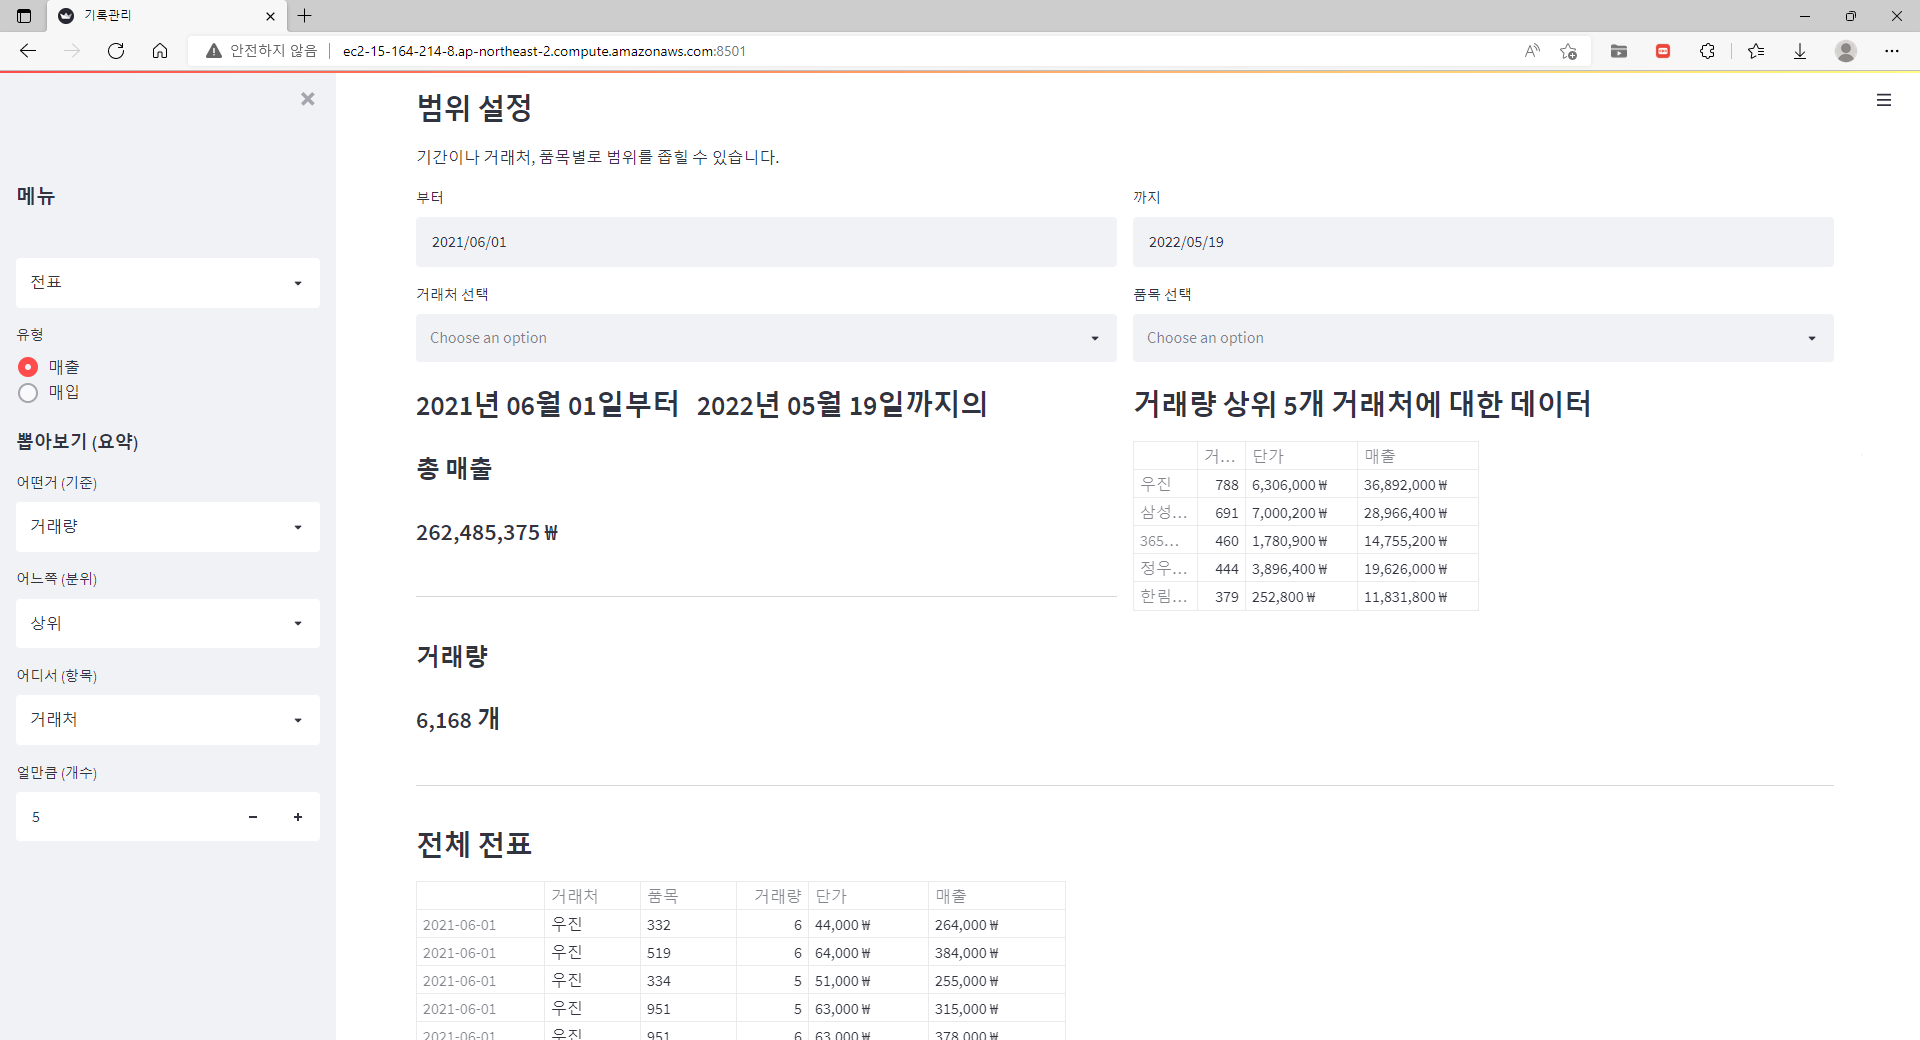Select the 매출 radio button

pos(28,366)
